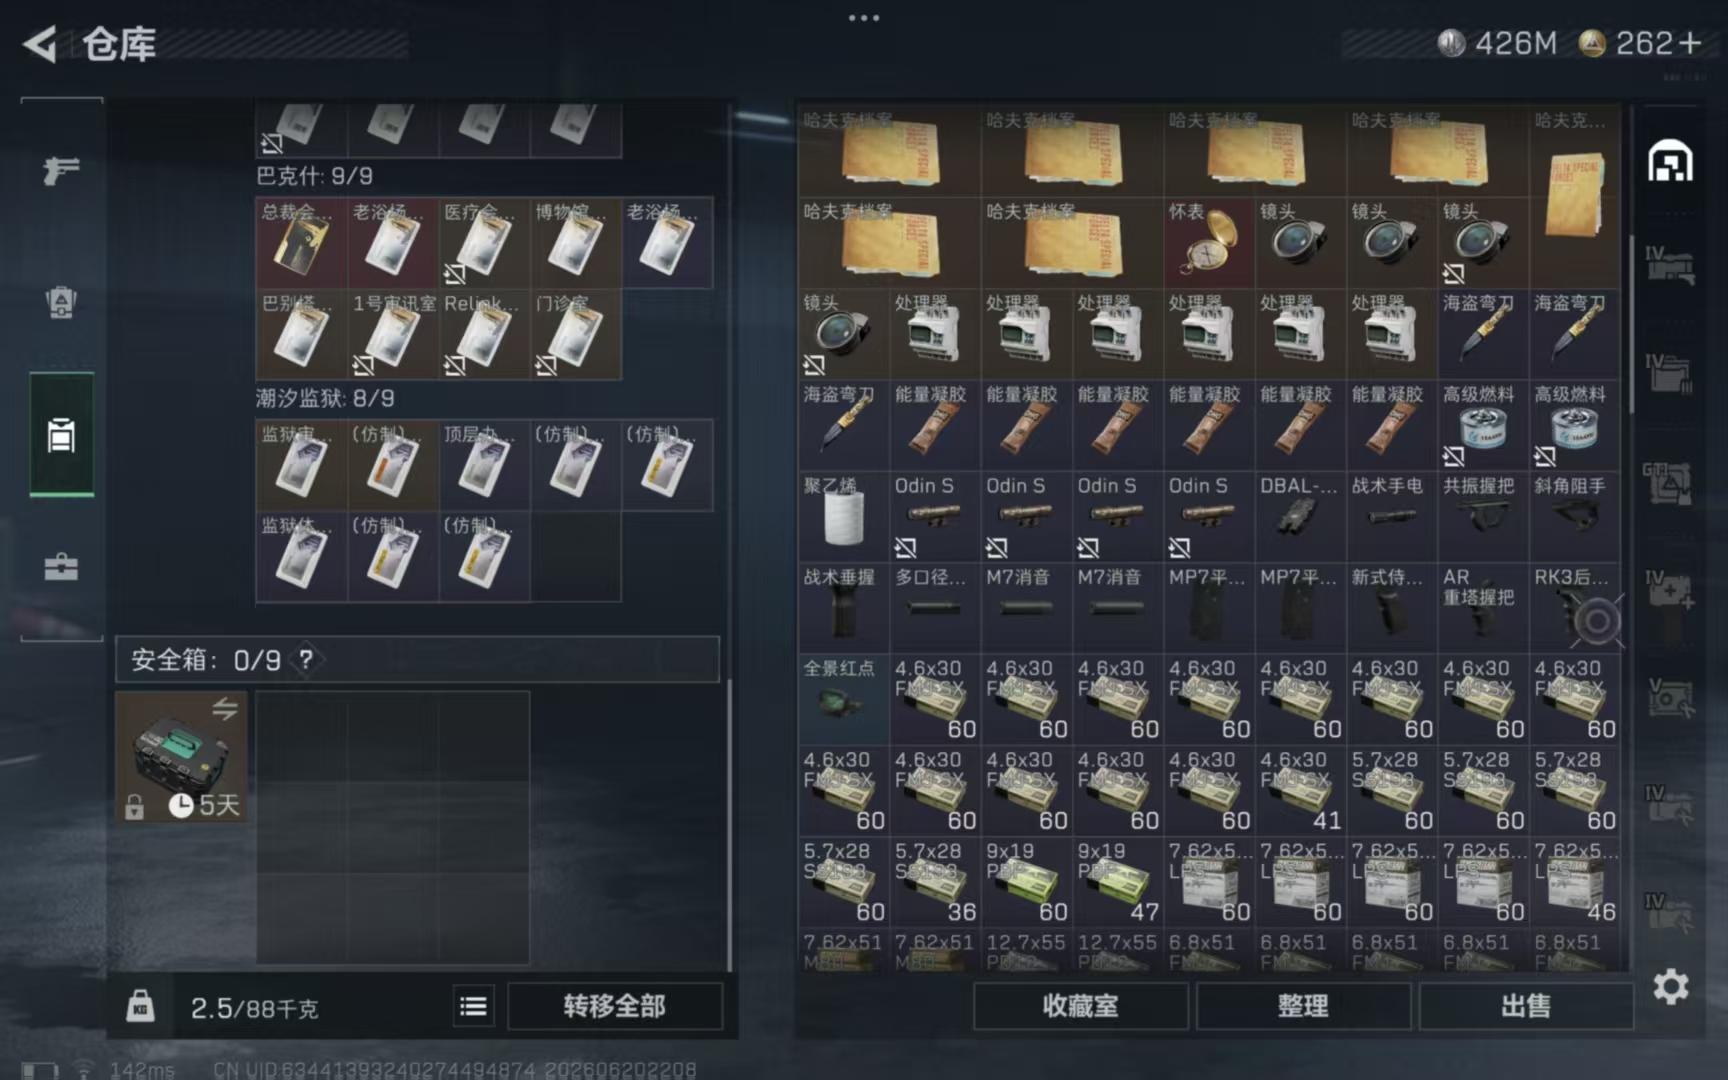Tap the swap arrows on the safe box
Image resolution: width=1728 pixels, height=1080 pixels.
pyautogui.click(x=225, y=708)
